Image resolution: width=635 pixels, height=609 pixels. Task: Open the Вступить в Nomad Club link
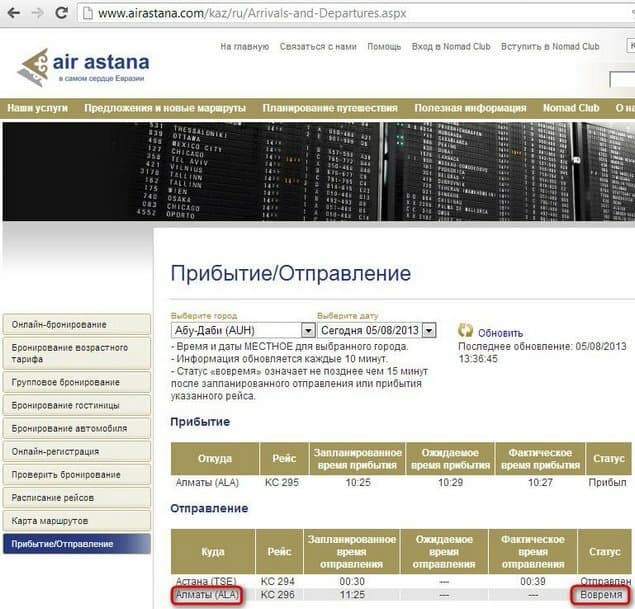click(550, 47)
